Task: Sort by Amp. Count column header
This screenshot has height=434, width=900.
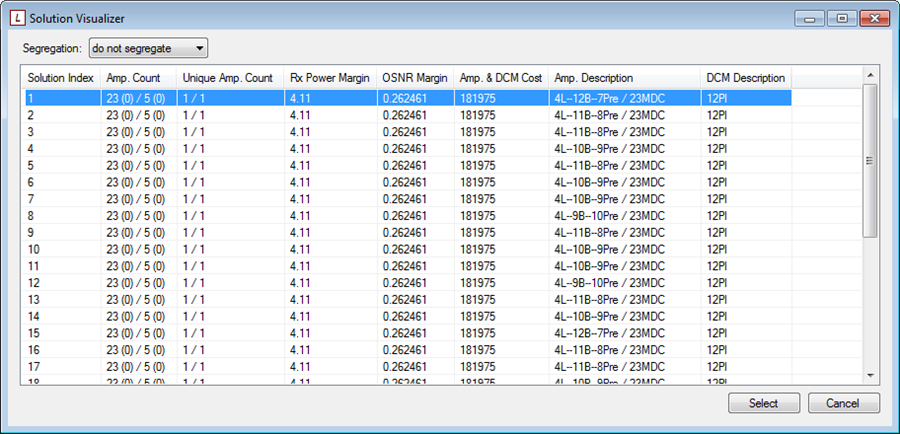Action: [138, 78]
